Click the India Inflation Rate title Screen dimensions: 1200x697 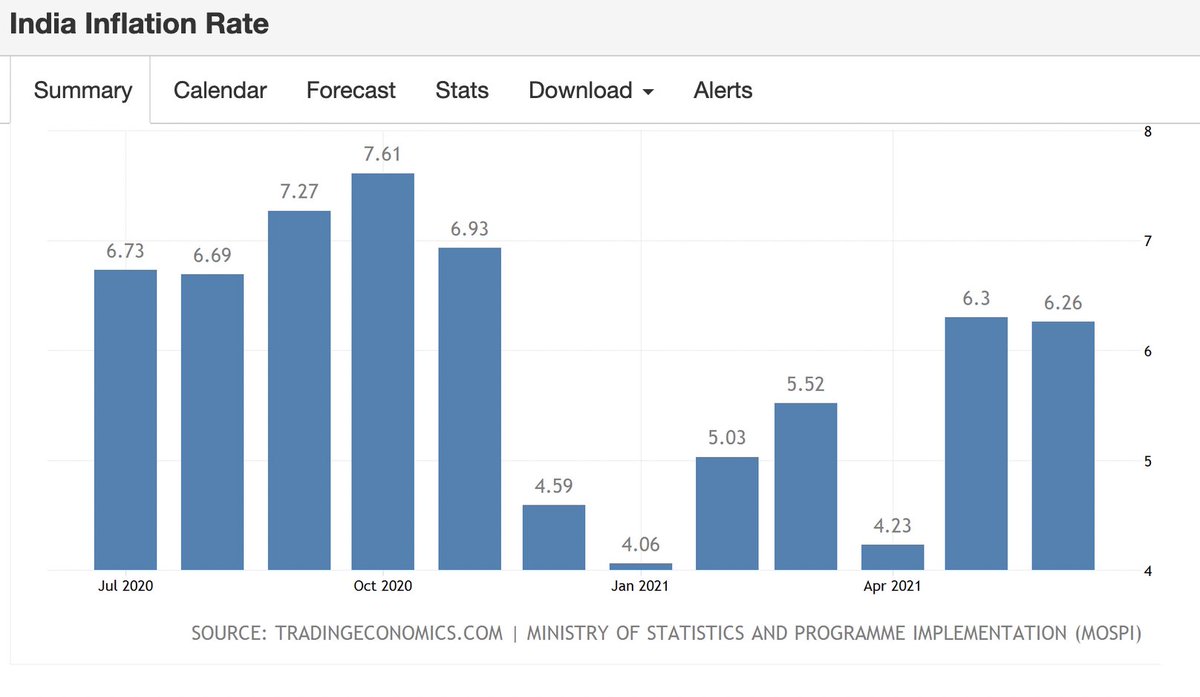(x=138, y=23)
